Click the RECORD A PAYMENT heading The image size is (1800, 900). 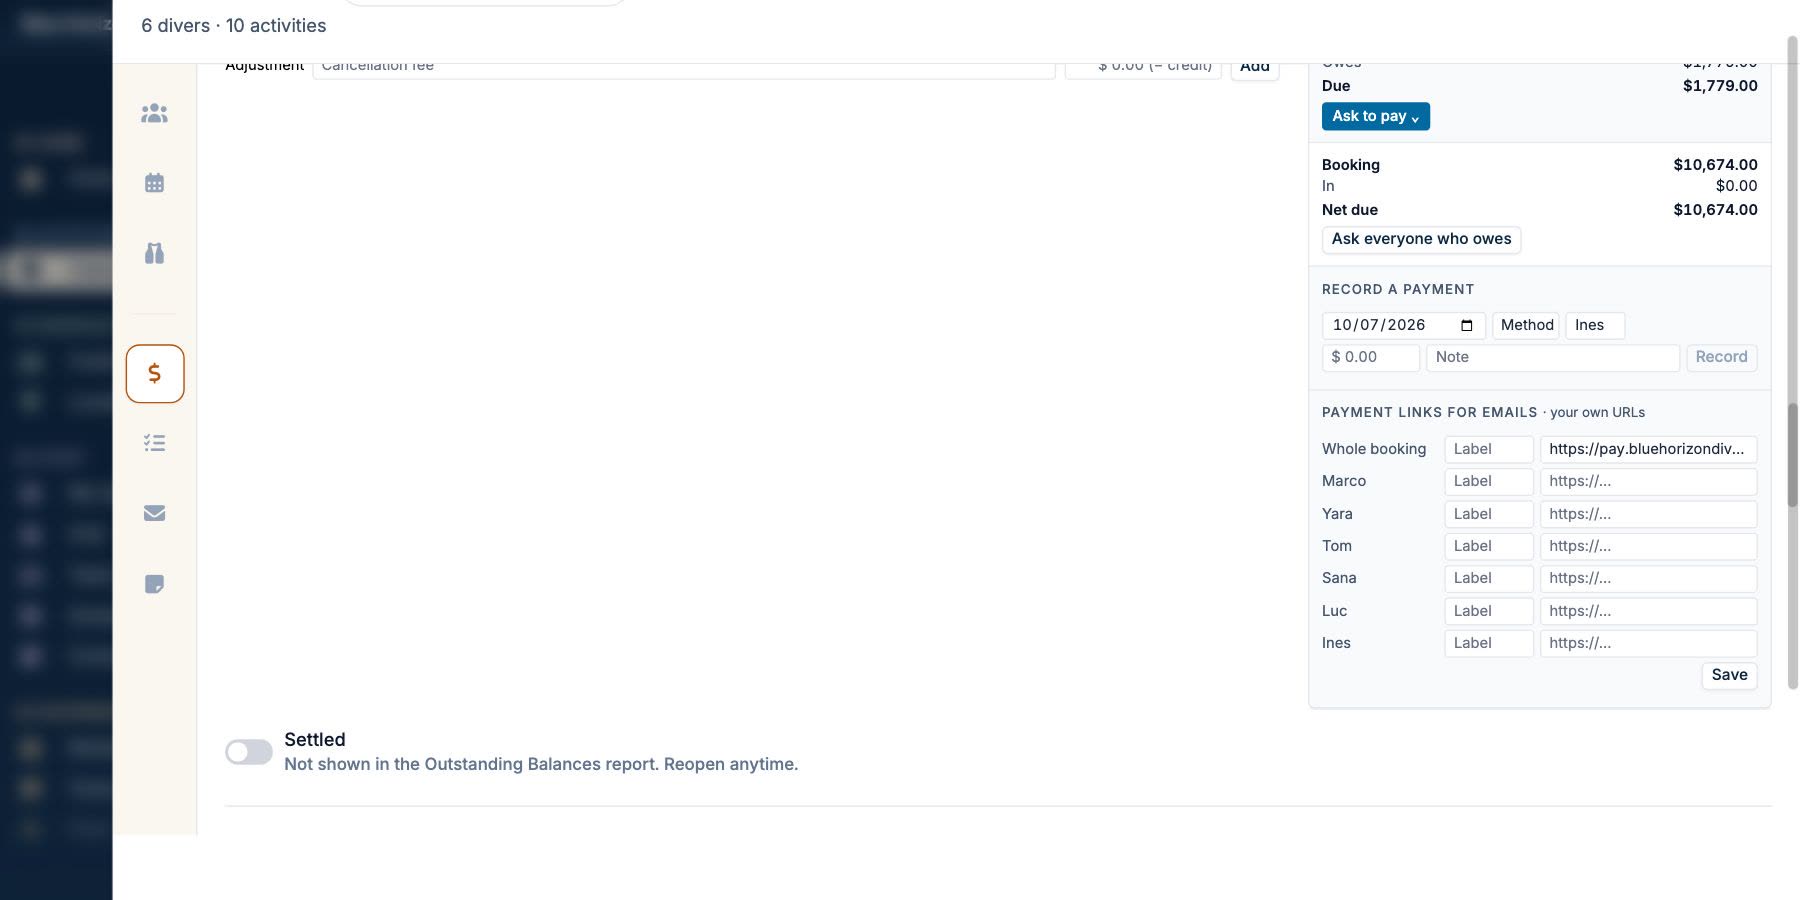tap(1398, 289)
